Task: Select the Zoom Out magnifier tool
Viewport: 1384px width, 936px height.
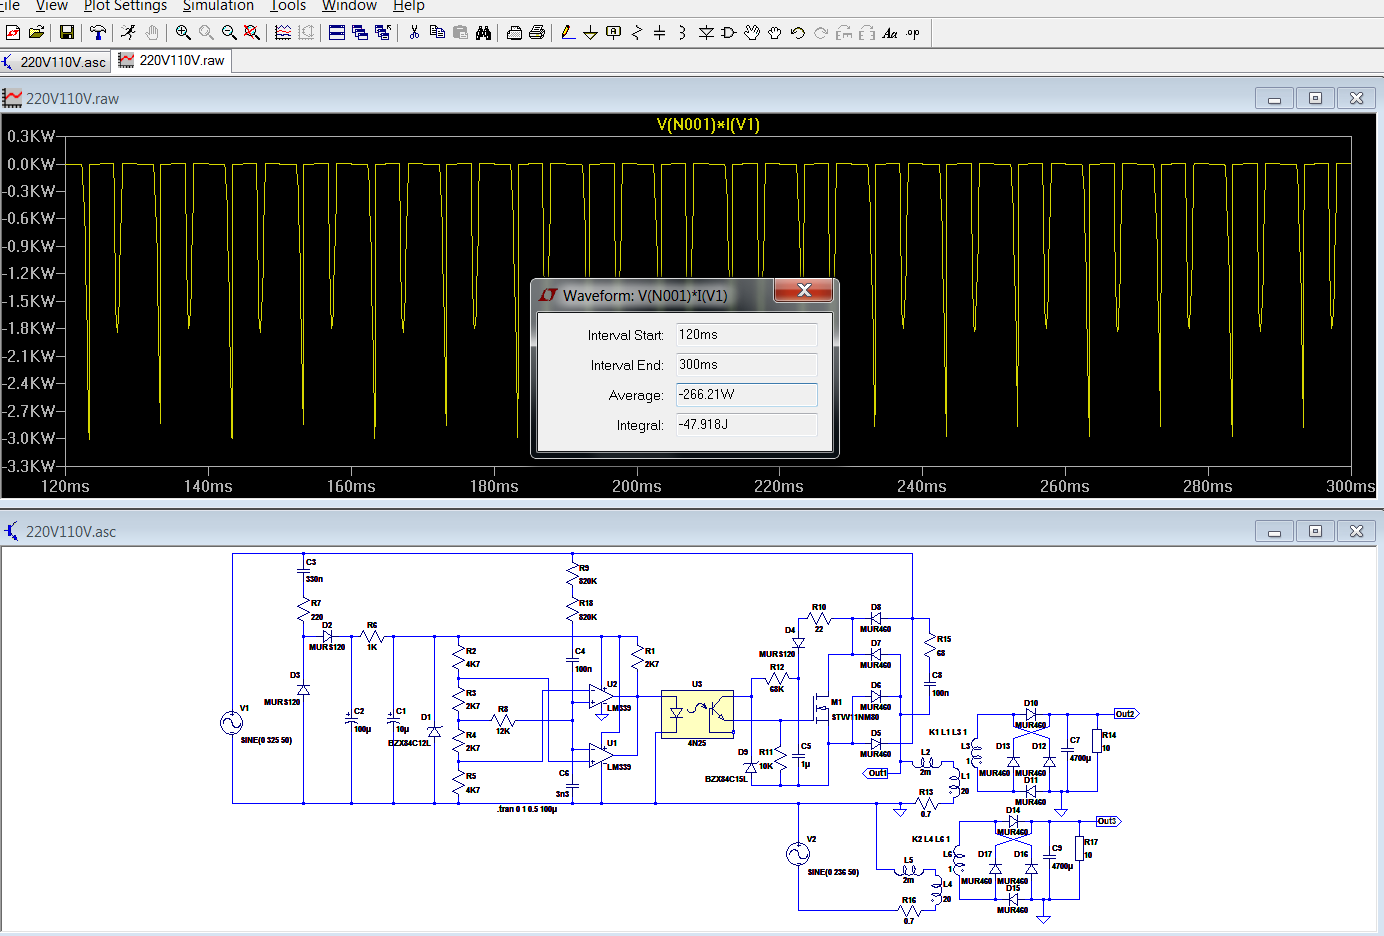Action: [x=229, y=33]
